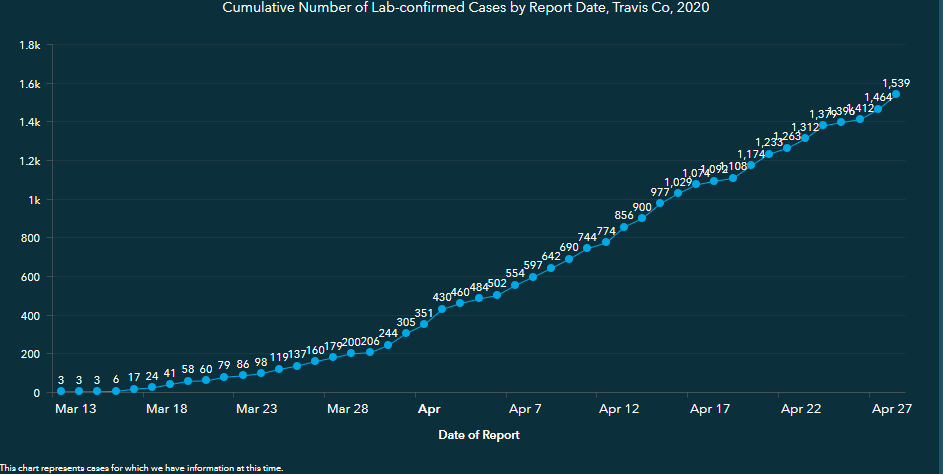Select the data point labeled 41

pyautogui.click(x=170, y=384)
